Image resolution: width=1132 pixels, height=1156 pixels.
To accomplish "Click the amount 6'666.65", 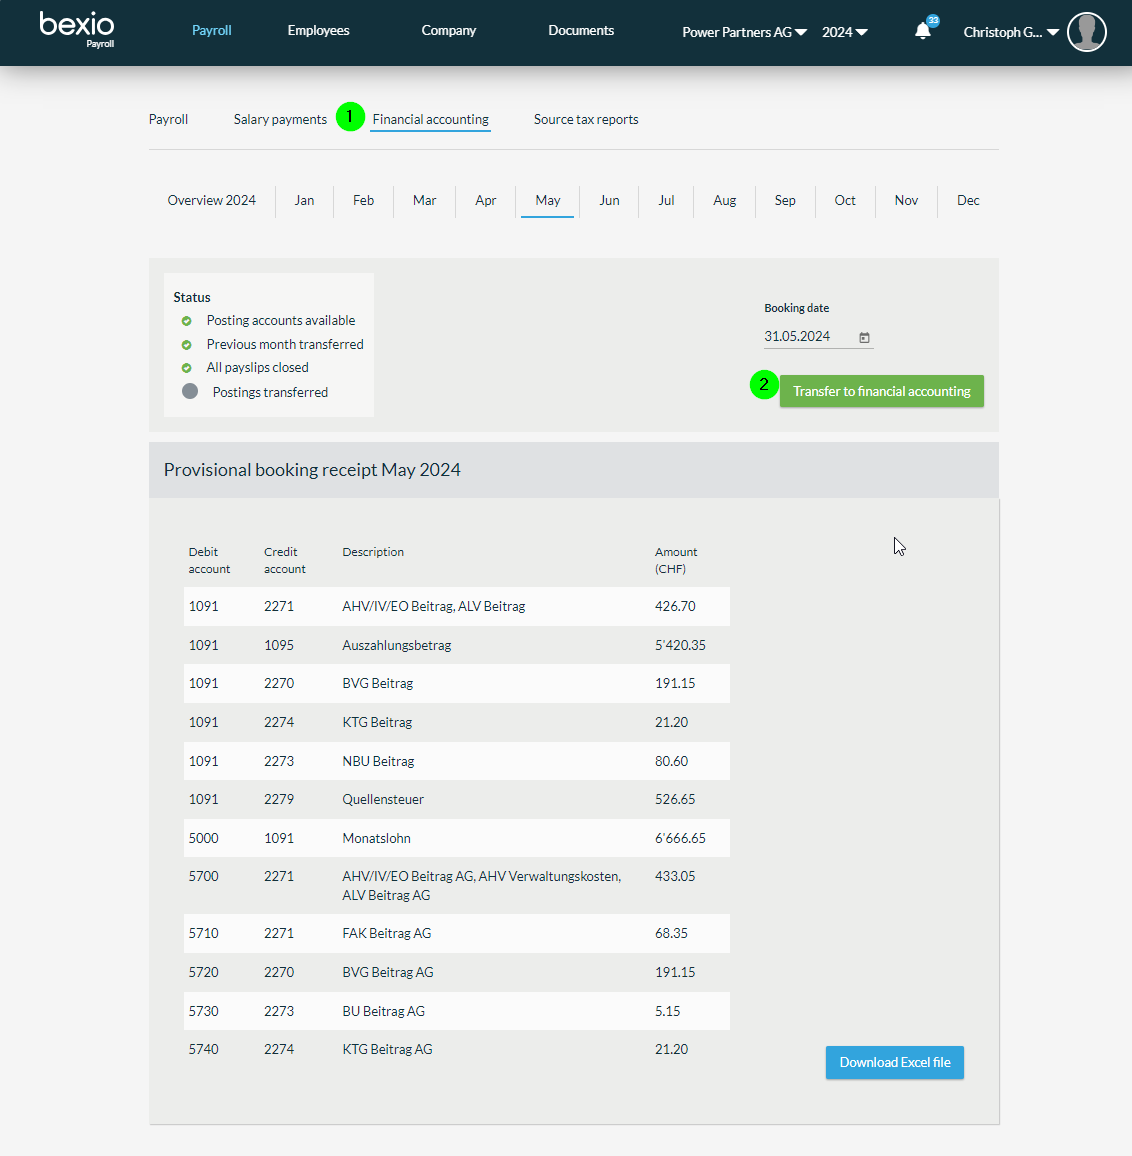I will [680, 838].
